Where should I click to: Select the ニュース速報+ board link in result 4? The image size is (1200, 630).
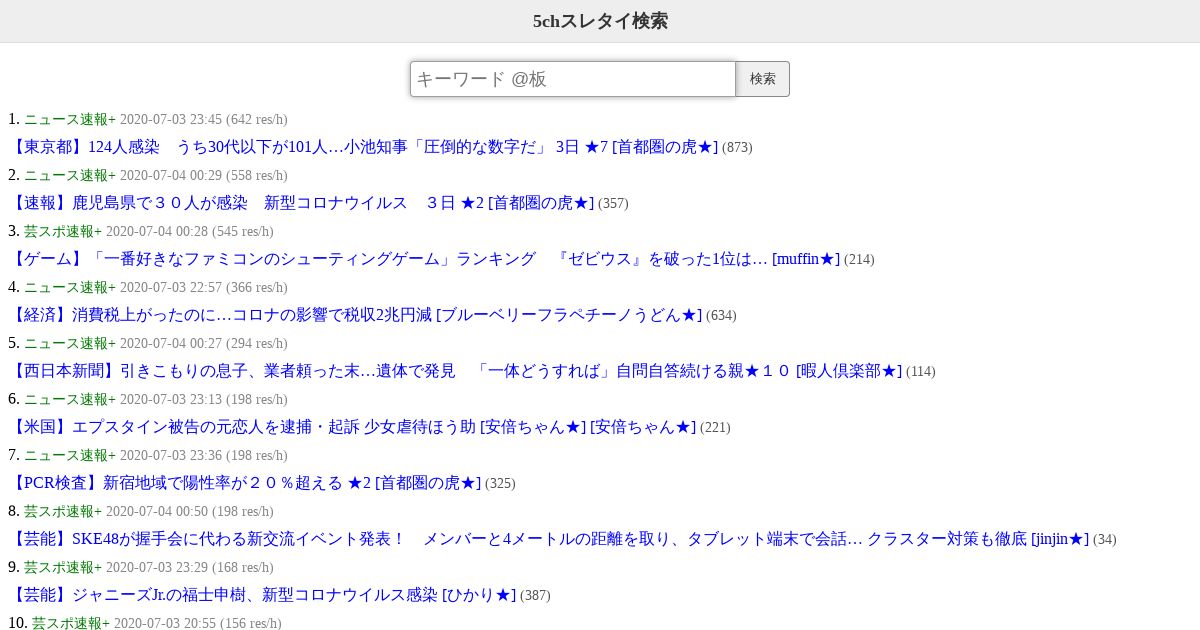coord(70,287)
